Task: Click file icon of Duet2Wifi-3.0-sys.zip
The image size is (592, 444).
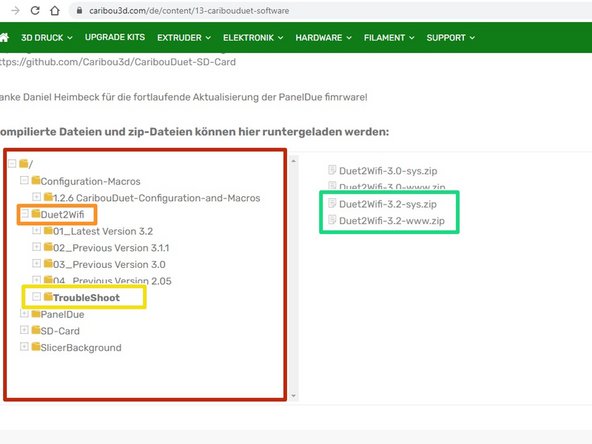Action: click(x=332, y=170)
